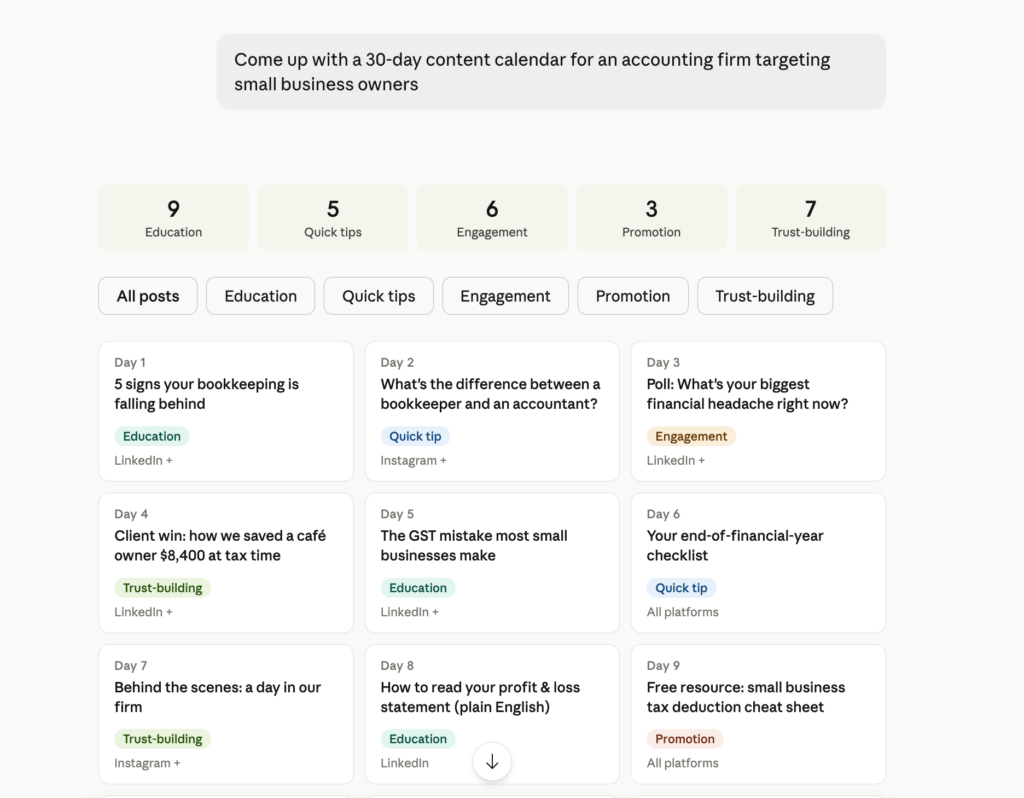The image size is (1024, 798).
Task: Expand the LinkedIn + platforms on Day 5
Action: (409, 611)
